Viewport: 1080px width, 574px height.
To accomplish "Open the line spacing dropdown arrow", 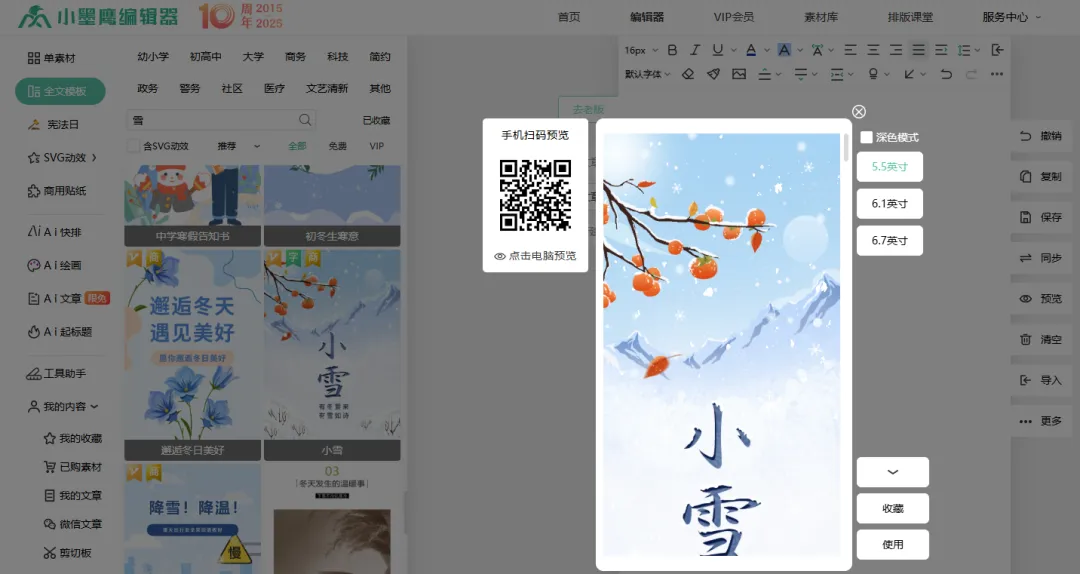I will tap(977, 50).
